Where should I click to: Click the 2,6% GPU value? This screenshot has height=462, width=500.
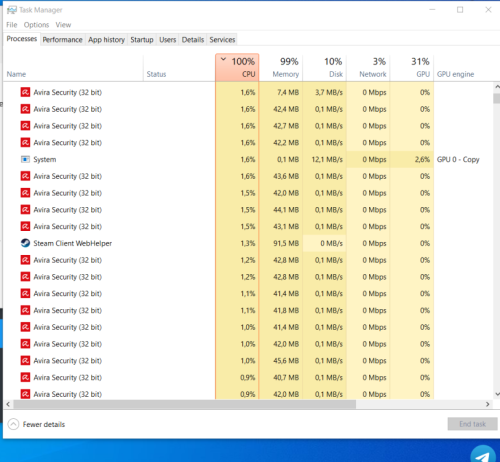(x=422, y=159)
